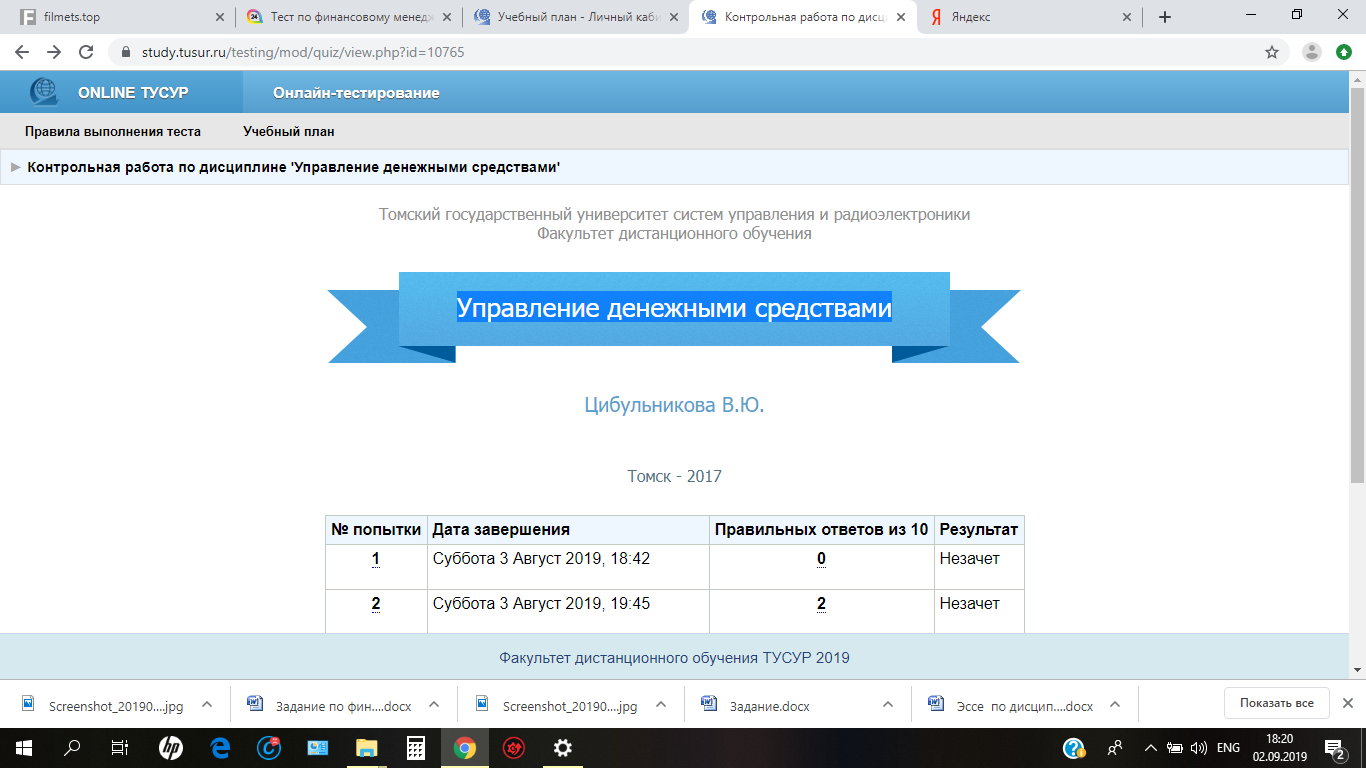Click the ONLINE ТУСУР globe logo

point(44,92)
